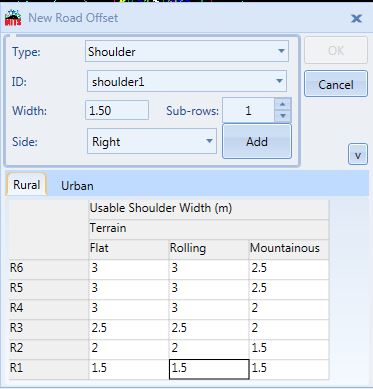Select the R5 Rolling cell
Screen dimensions: 373x389
coord(209,290)
